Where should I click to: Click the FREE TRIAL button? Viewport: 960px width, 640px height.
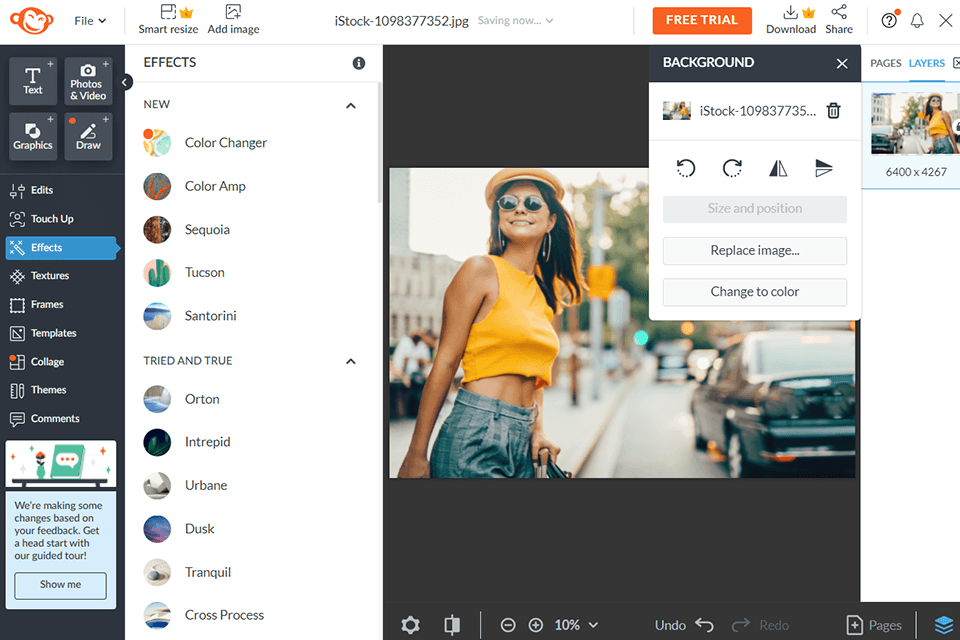coord(702,20)
